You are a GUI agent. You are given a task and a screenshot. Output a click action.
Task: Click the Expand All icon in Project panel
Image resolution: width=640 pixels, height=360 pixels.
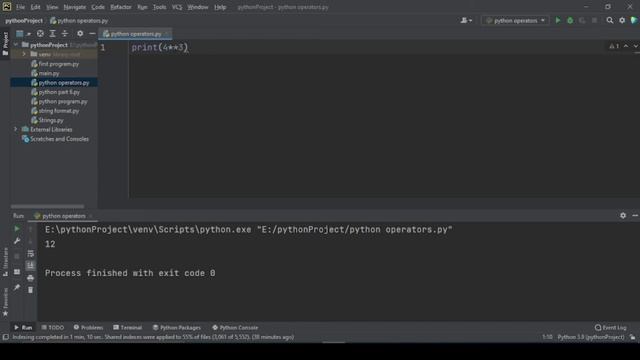click(x=52, y=33)
